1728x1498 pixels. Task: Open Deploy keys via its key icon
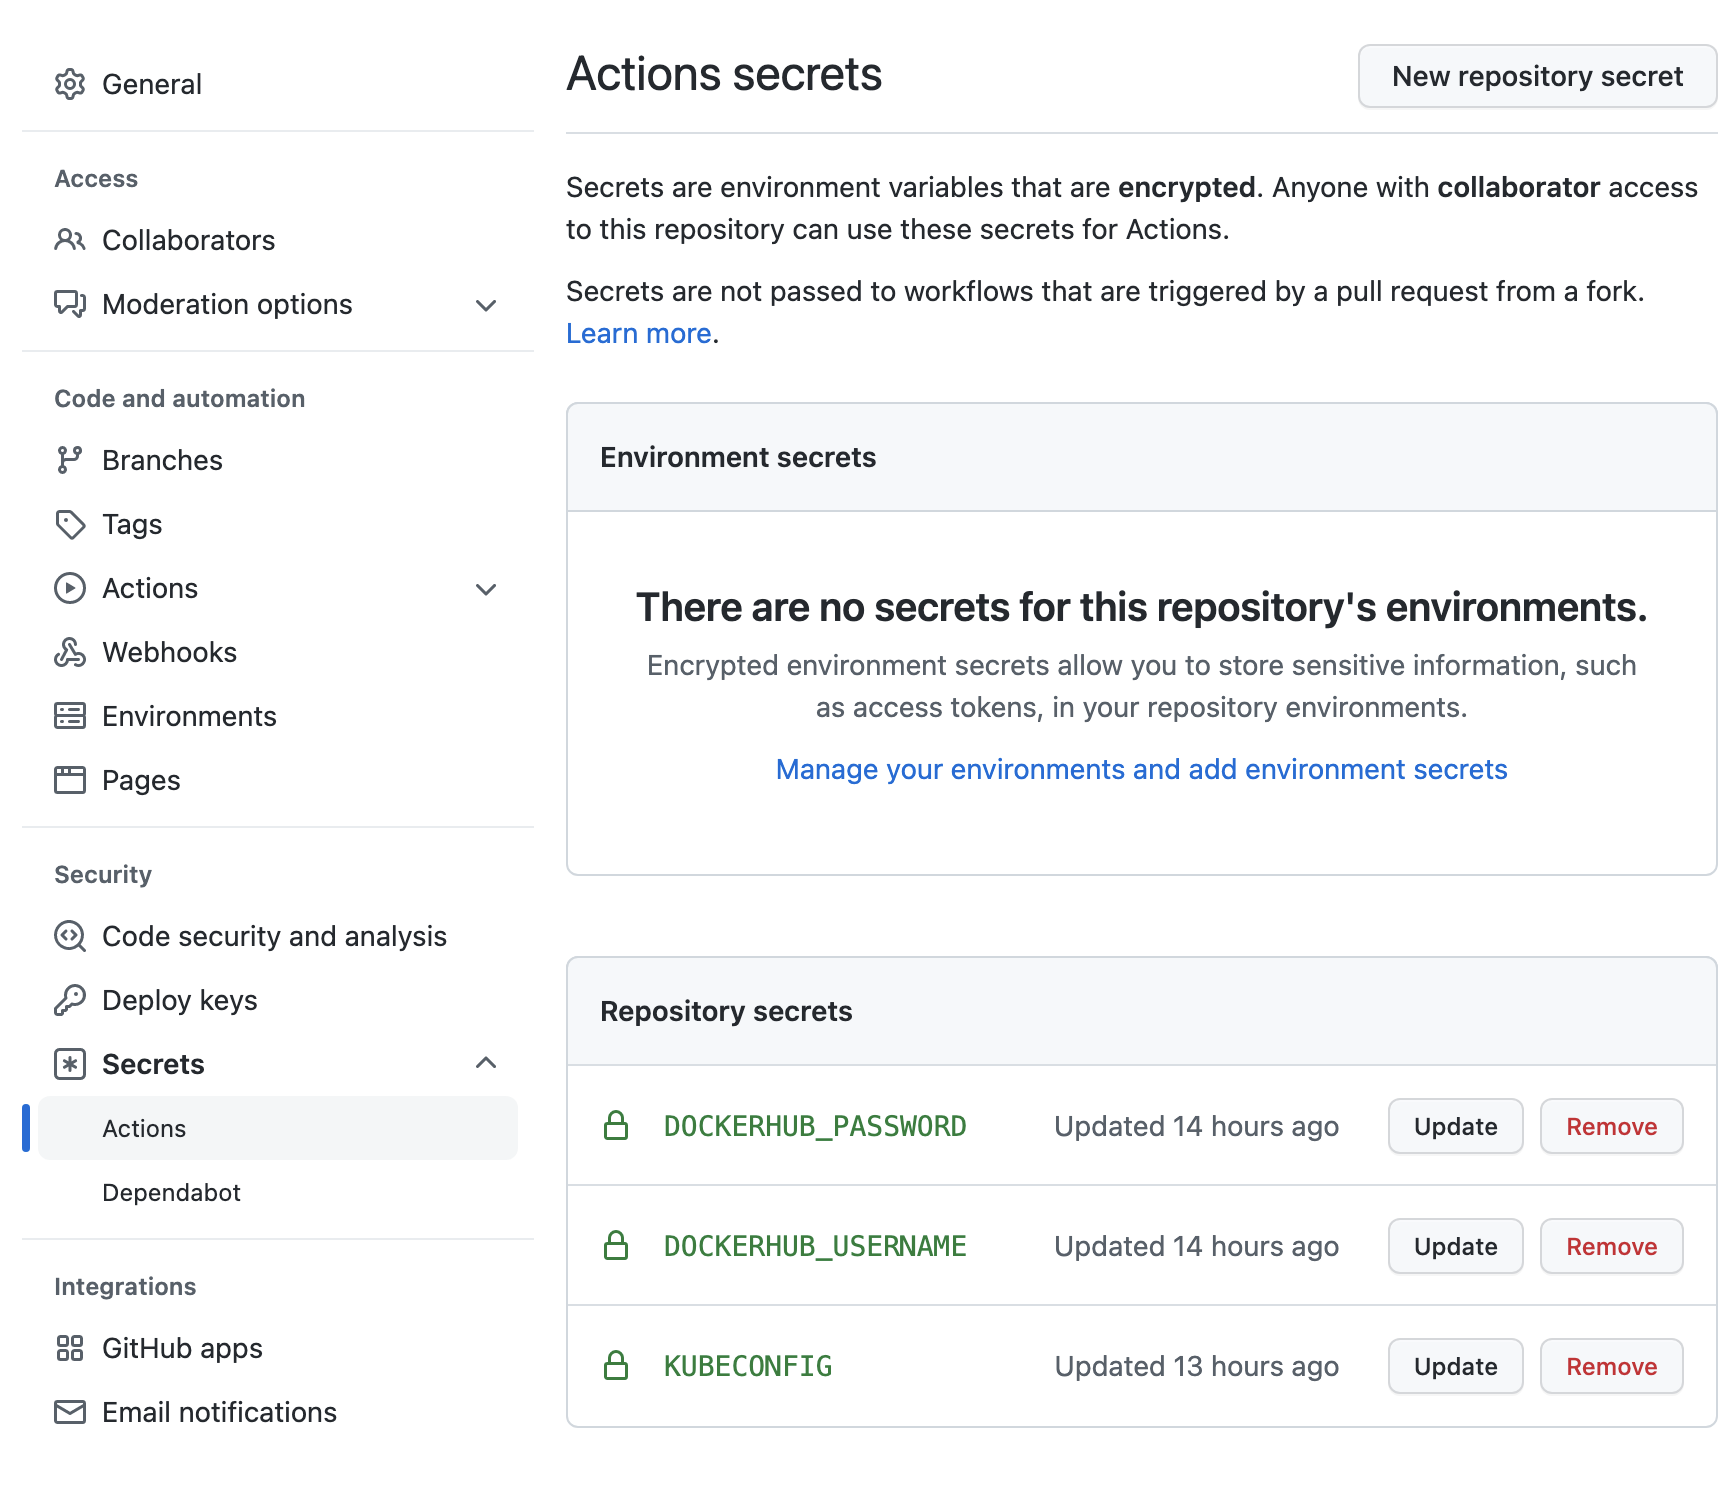(x=70, y=1000)
